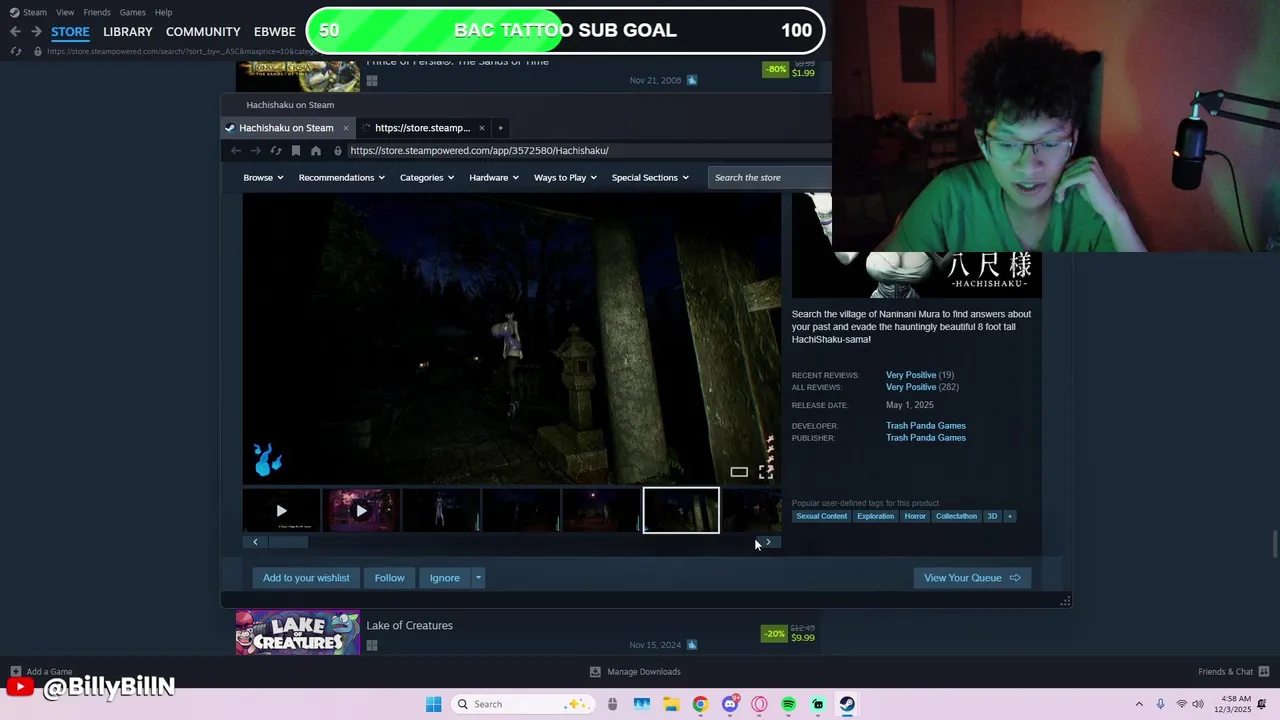
Task: Open Spotify from the taskbar
Action: [788, 704]
